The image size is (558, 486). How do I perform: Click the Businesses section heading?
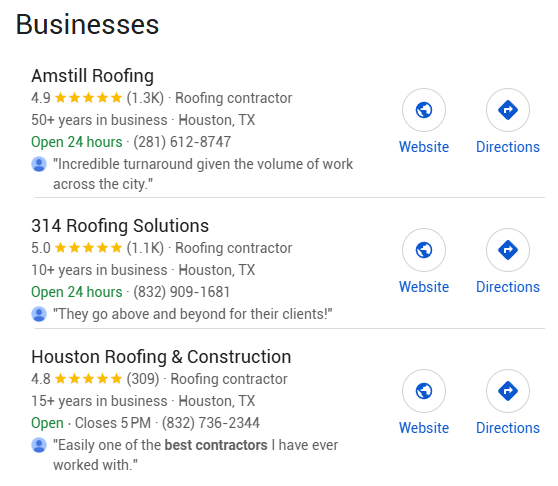87,25
